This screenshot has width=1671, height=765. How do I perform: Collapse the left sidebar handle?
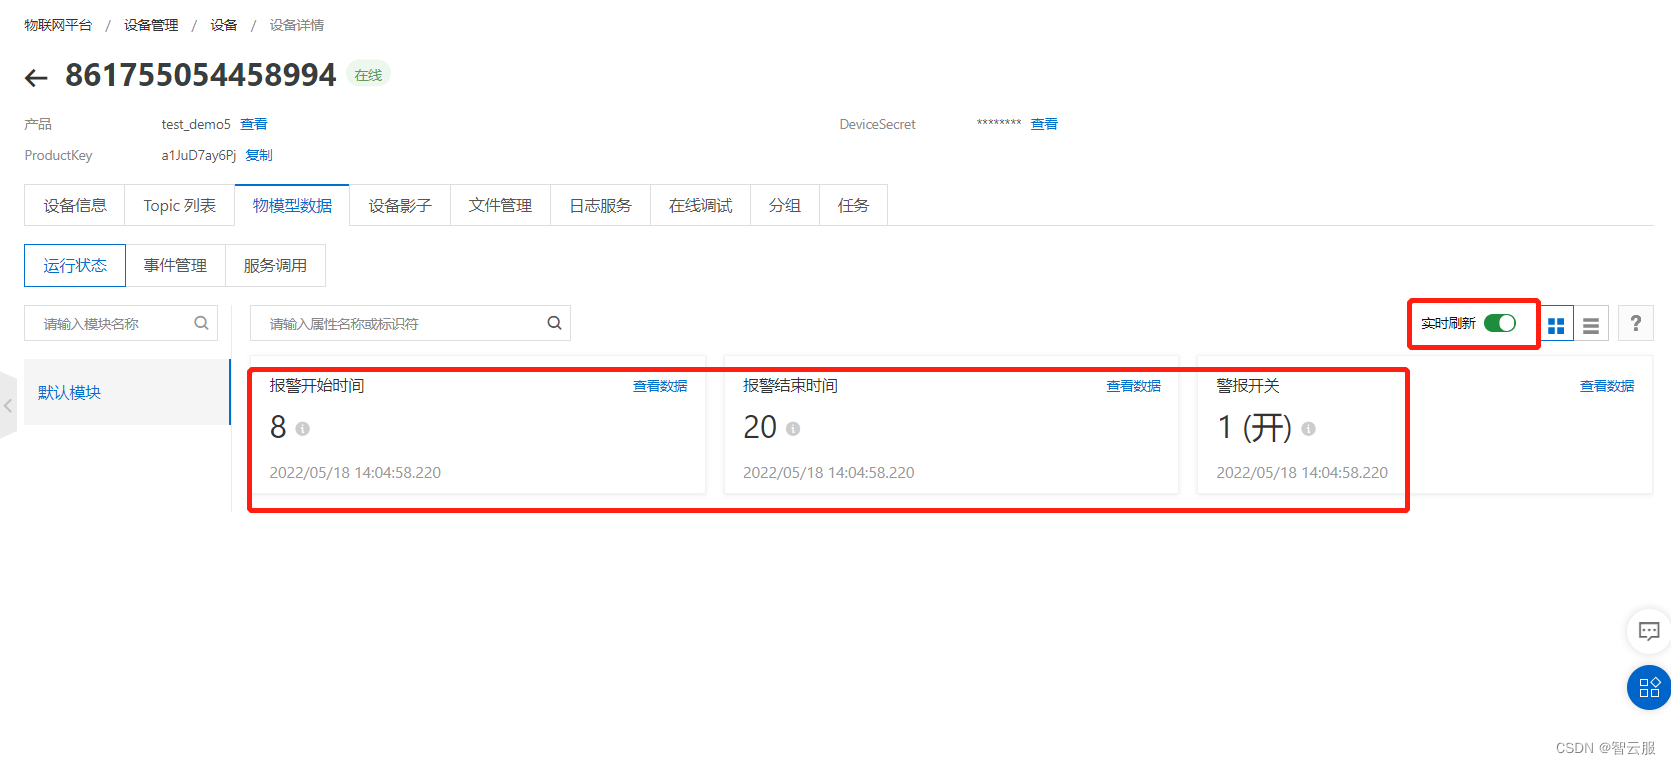tap(8, 406)
